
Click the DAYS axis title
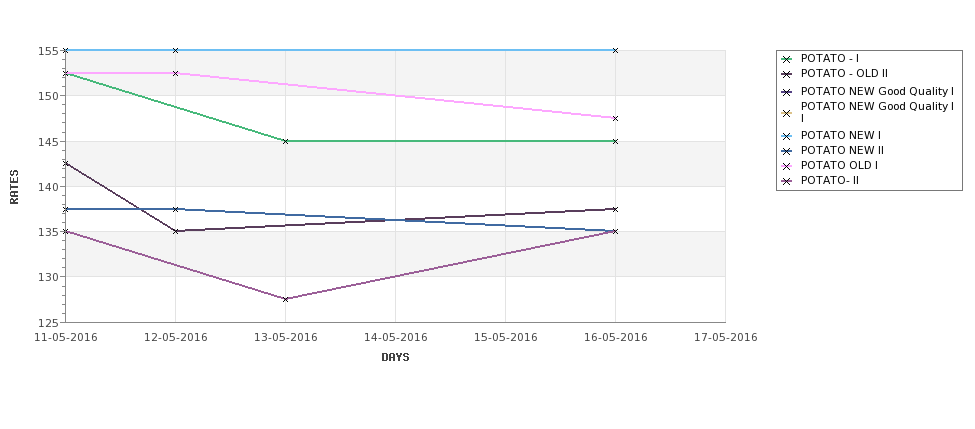coord(395,357)
